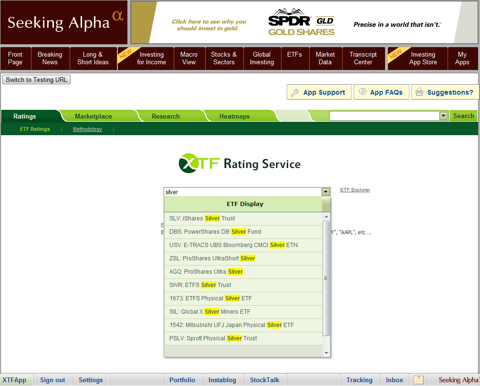The height and width of the screenshot is (386, 480).
Task: Open the Front Page nav item
Action: (x=15, y=58)
